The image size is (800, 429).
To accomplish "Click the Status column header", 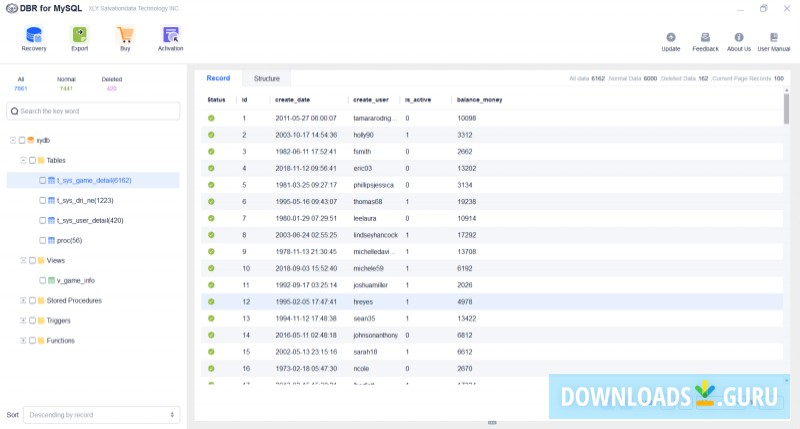I will pyautogui.click(x=216, y=100).
